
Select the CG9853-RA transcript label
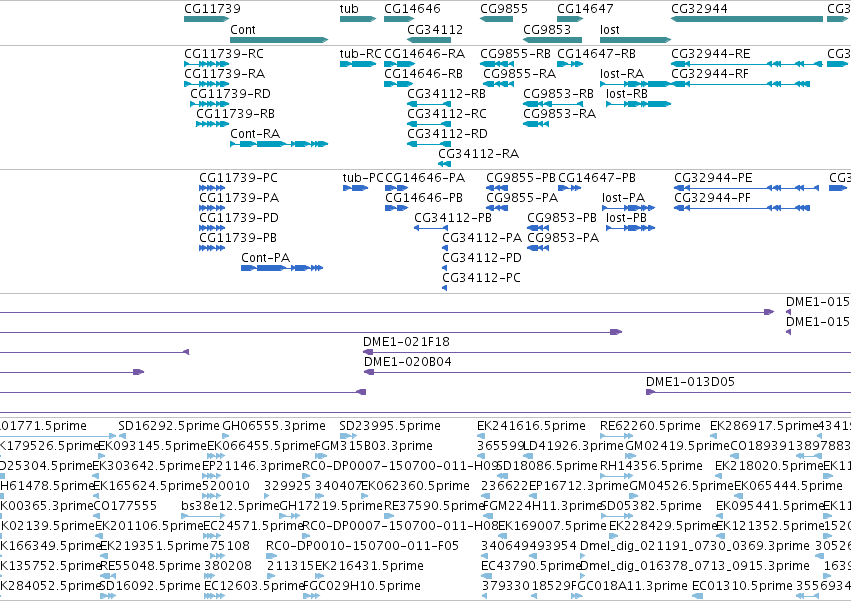[x=560, y=114]
